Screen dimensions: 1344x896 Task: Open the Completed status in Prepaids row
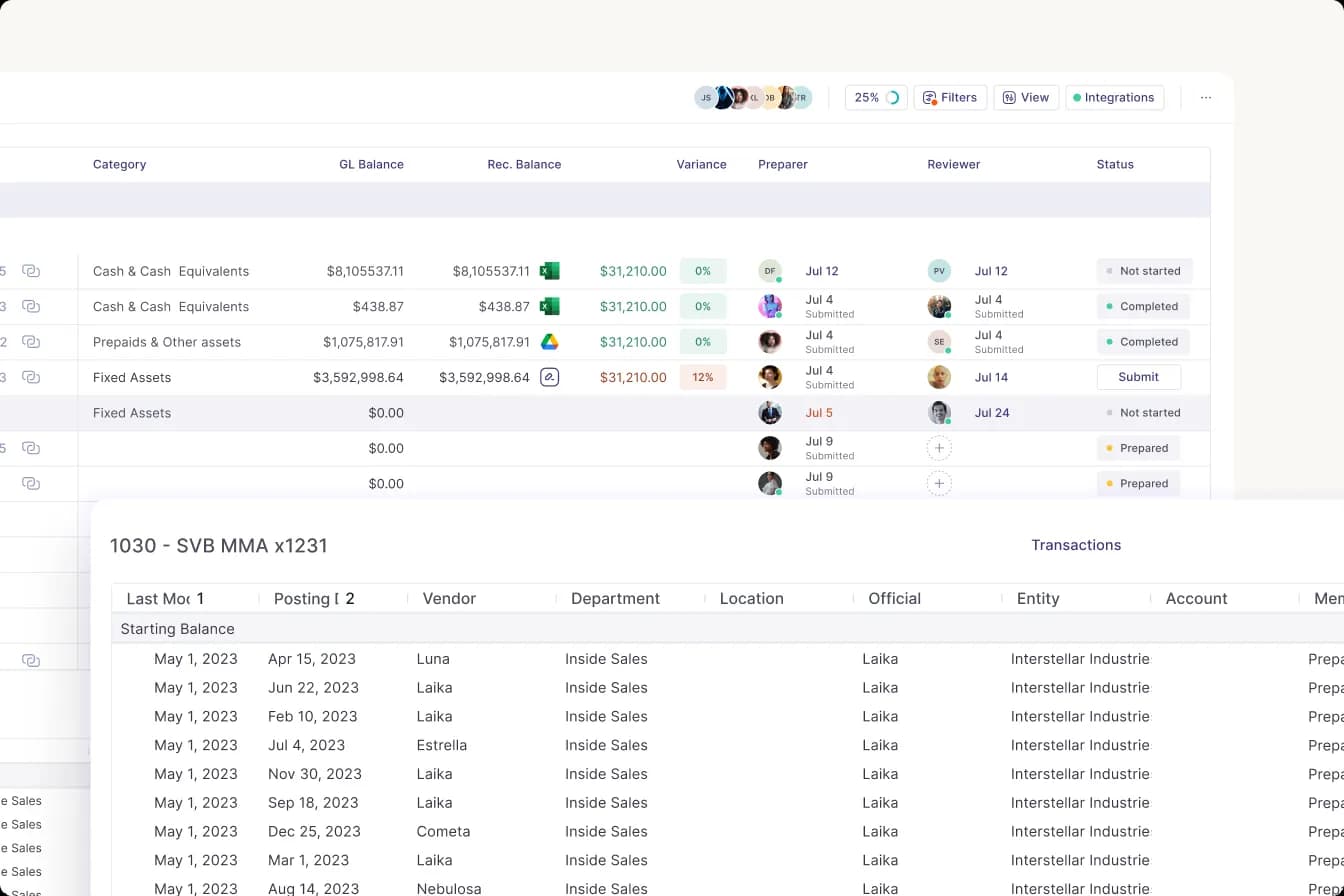[1143, 342]
